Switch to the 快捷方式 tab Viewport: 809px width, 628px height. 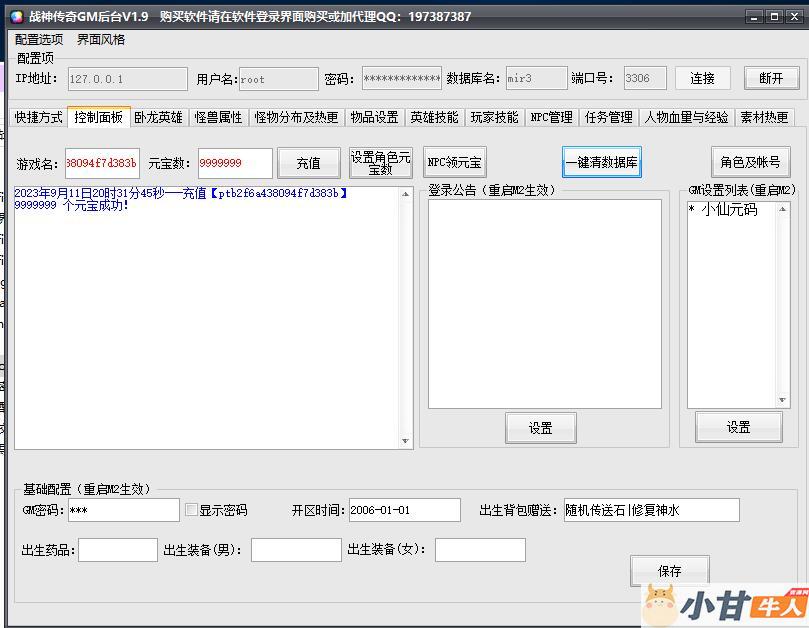[38, 117]
